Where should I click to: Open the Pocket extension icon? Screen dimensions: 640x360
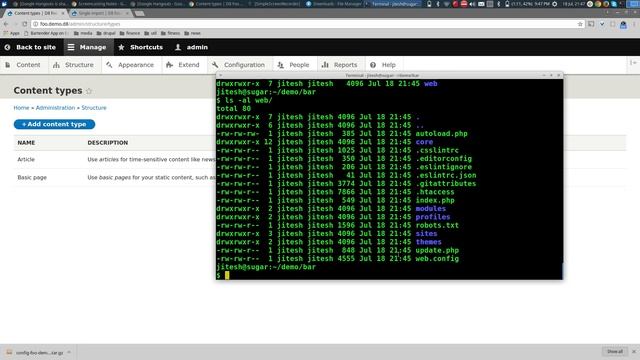point(602,24)
